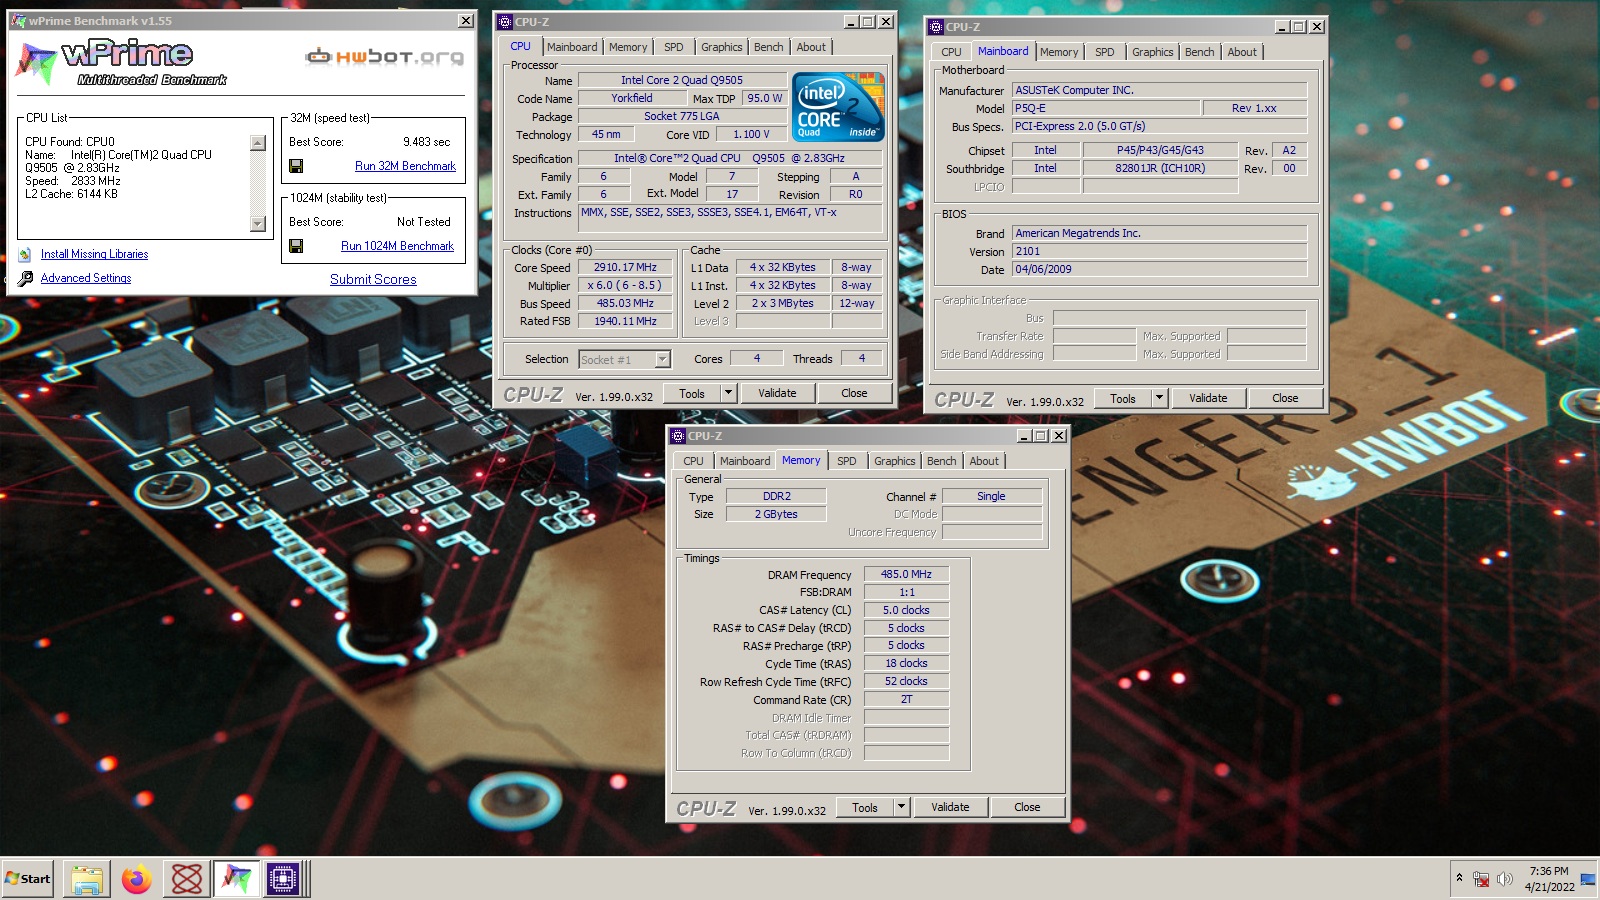Click the Rated FSB 1940.11 MHz value

coord(625,322)
